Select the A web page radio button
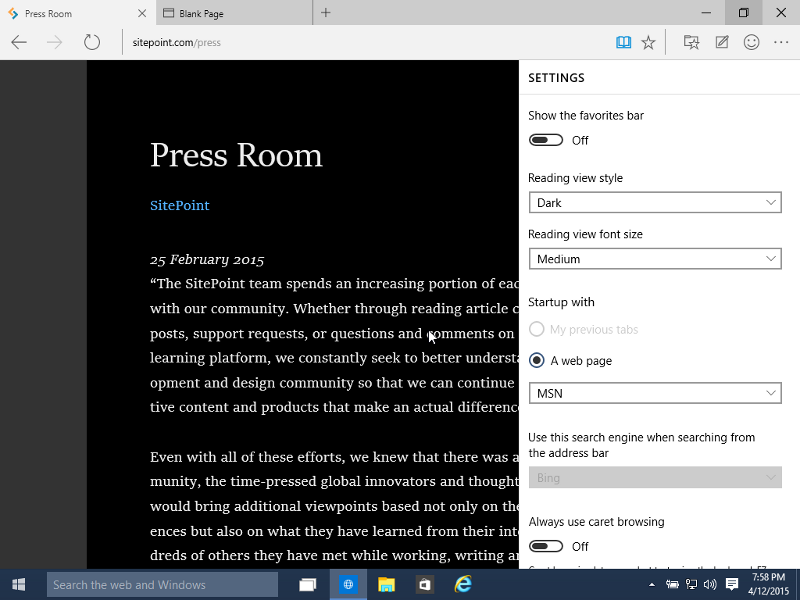The width and height of the screenshot is (800, 600). tap(537, 360)
